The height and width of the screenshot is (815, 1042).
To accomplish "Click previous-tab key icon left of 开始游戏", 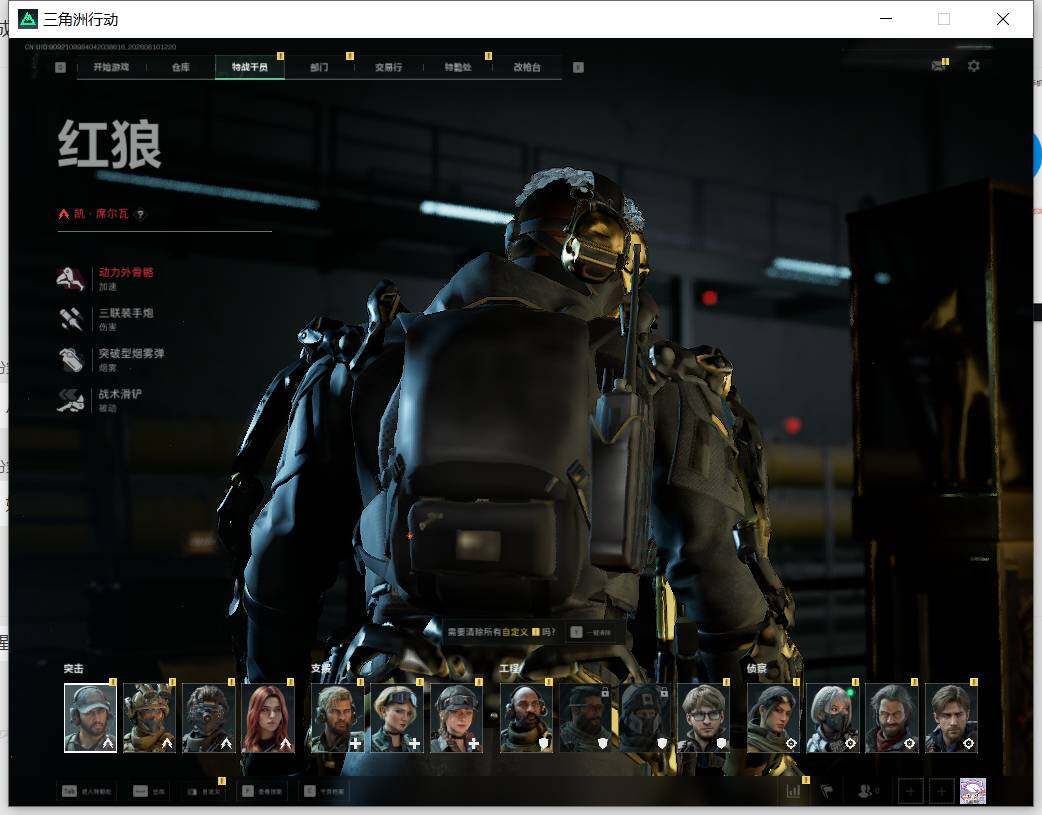I will [60, 67].
